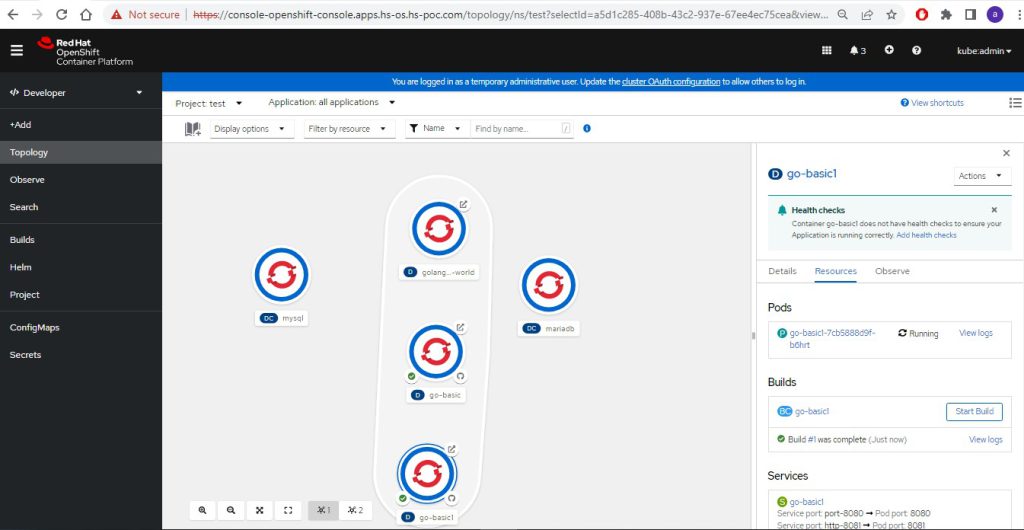Switch to Details tab
1024x530 pixels.
782,271
